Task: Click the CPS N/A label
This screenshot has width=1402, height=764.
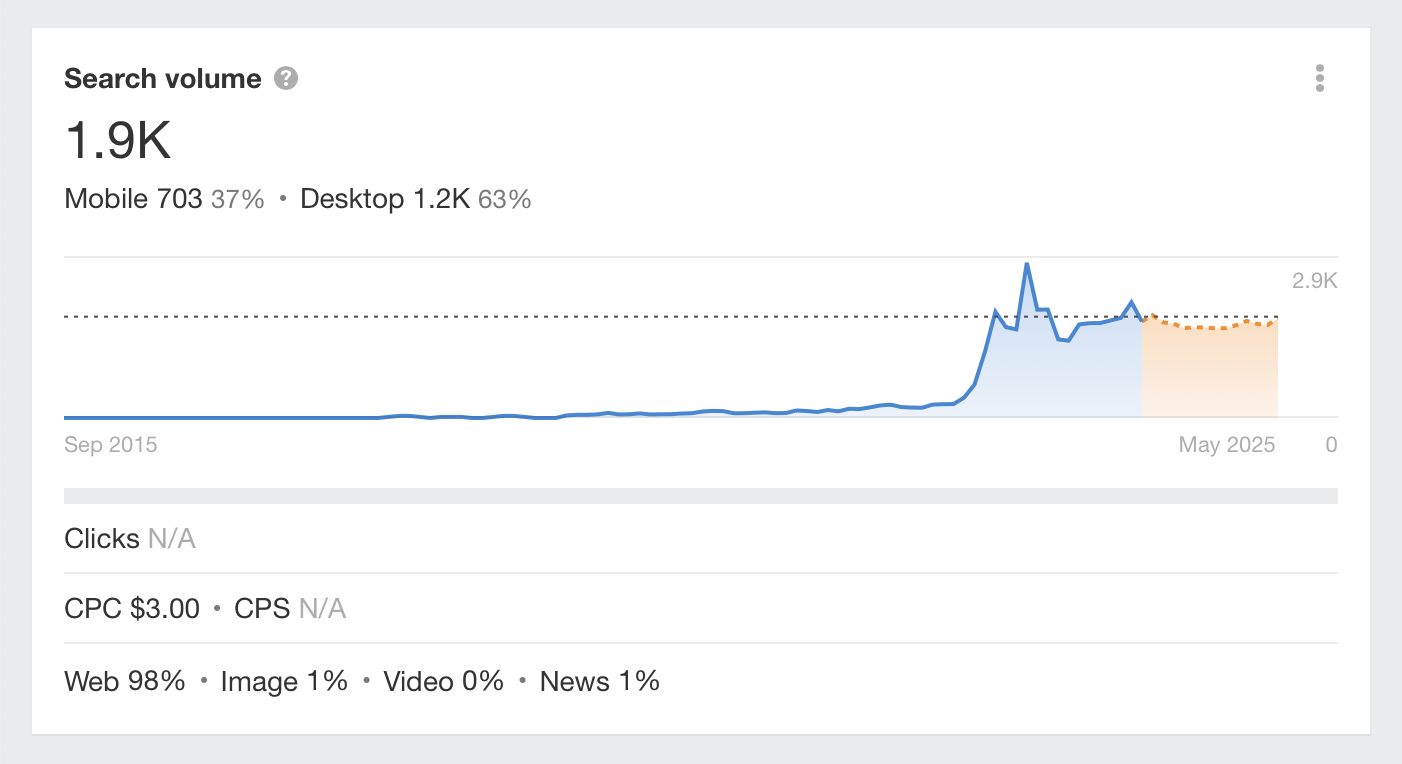Action: 290,608
